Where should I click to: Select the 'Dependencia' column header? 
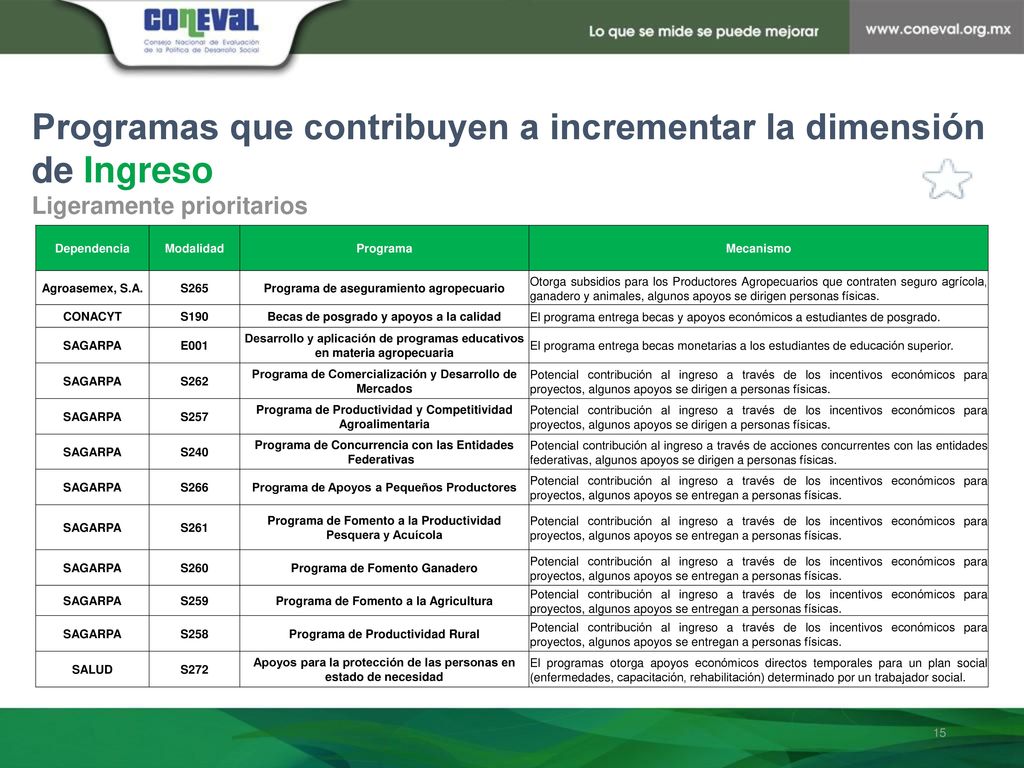[92, 248]
